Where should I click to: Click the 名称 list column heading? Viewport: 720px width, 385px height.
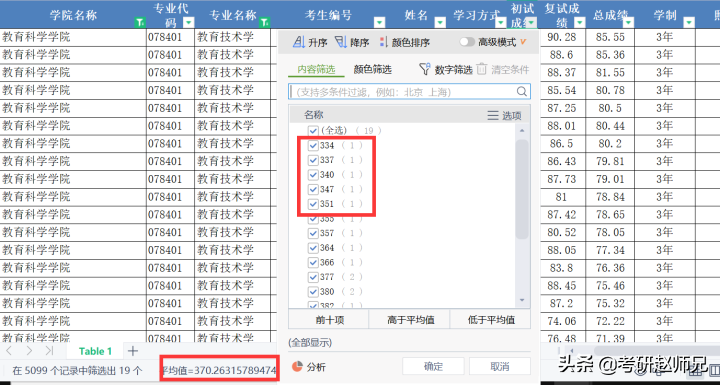pos(314,115)
